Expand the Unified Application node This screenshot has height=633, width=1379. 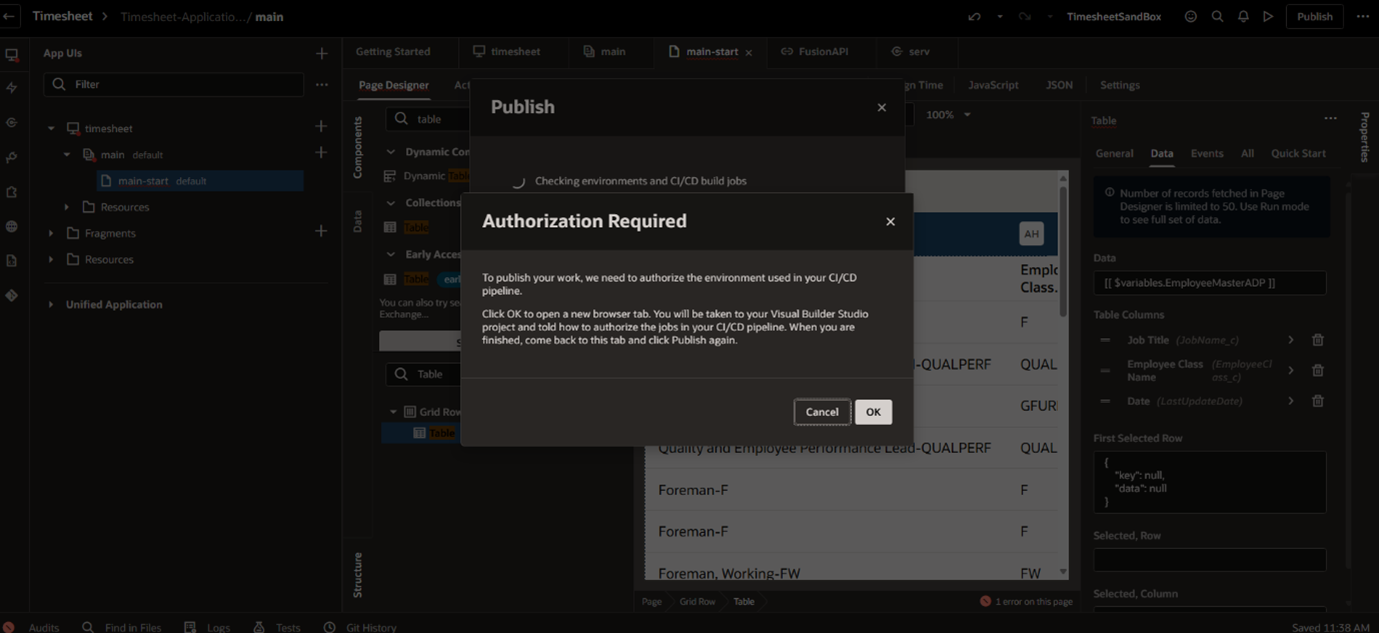pyautogui.click(x=51, y=305)
